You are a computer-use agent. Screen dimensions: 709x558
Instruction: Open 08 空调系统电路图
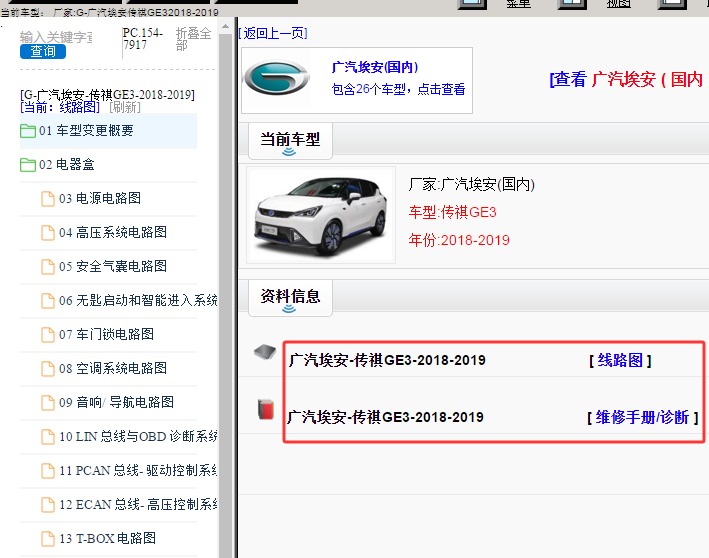pos(113,369)
